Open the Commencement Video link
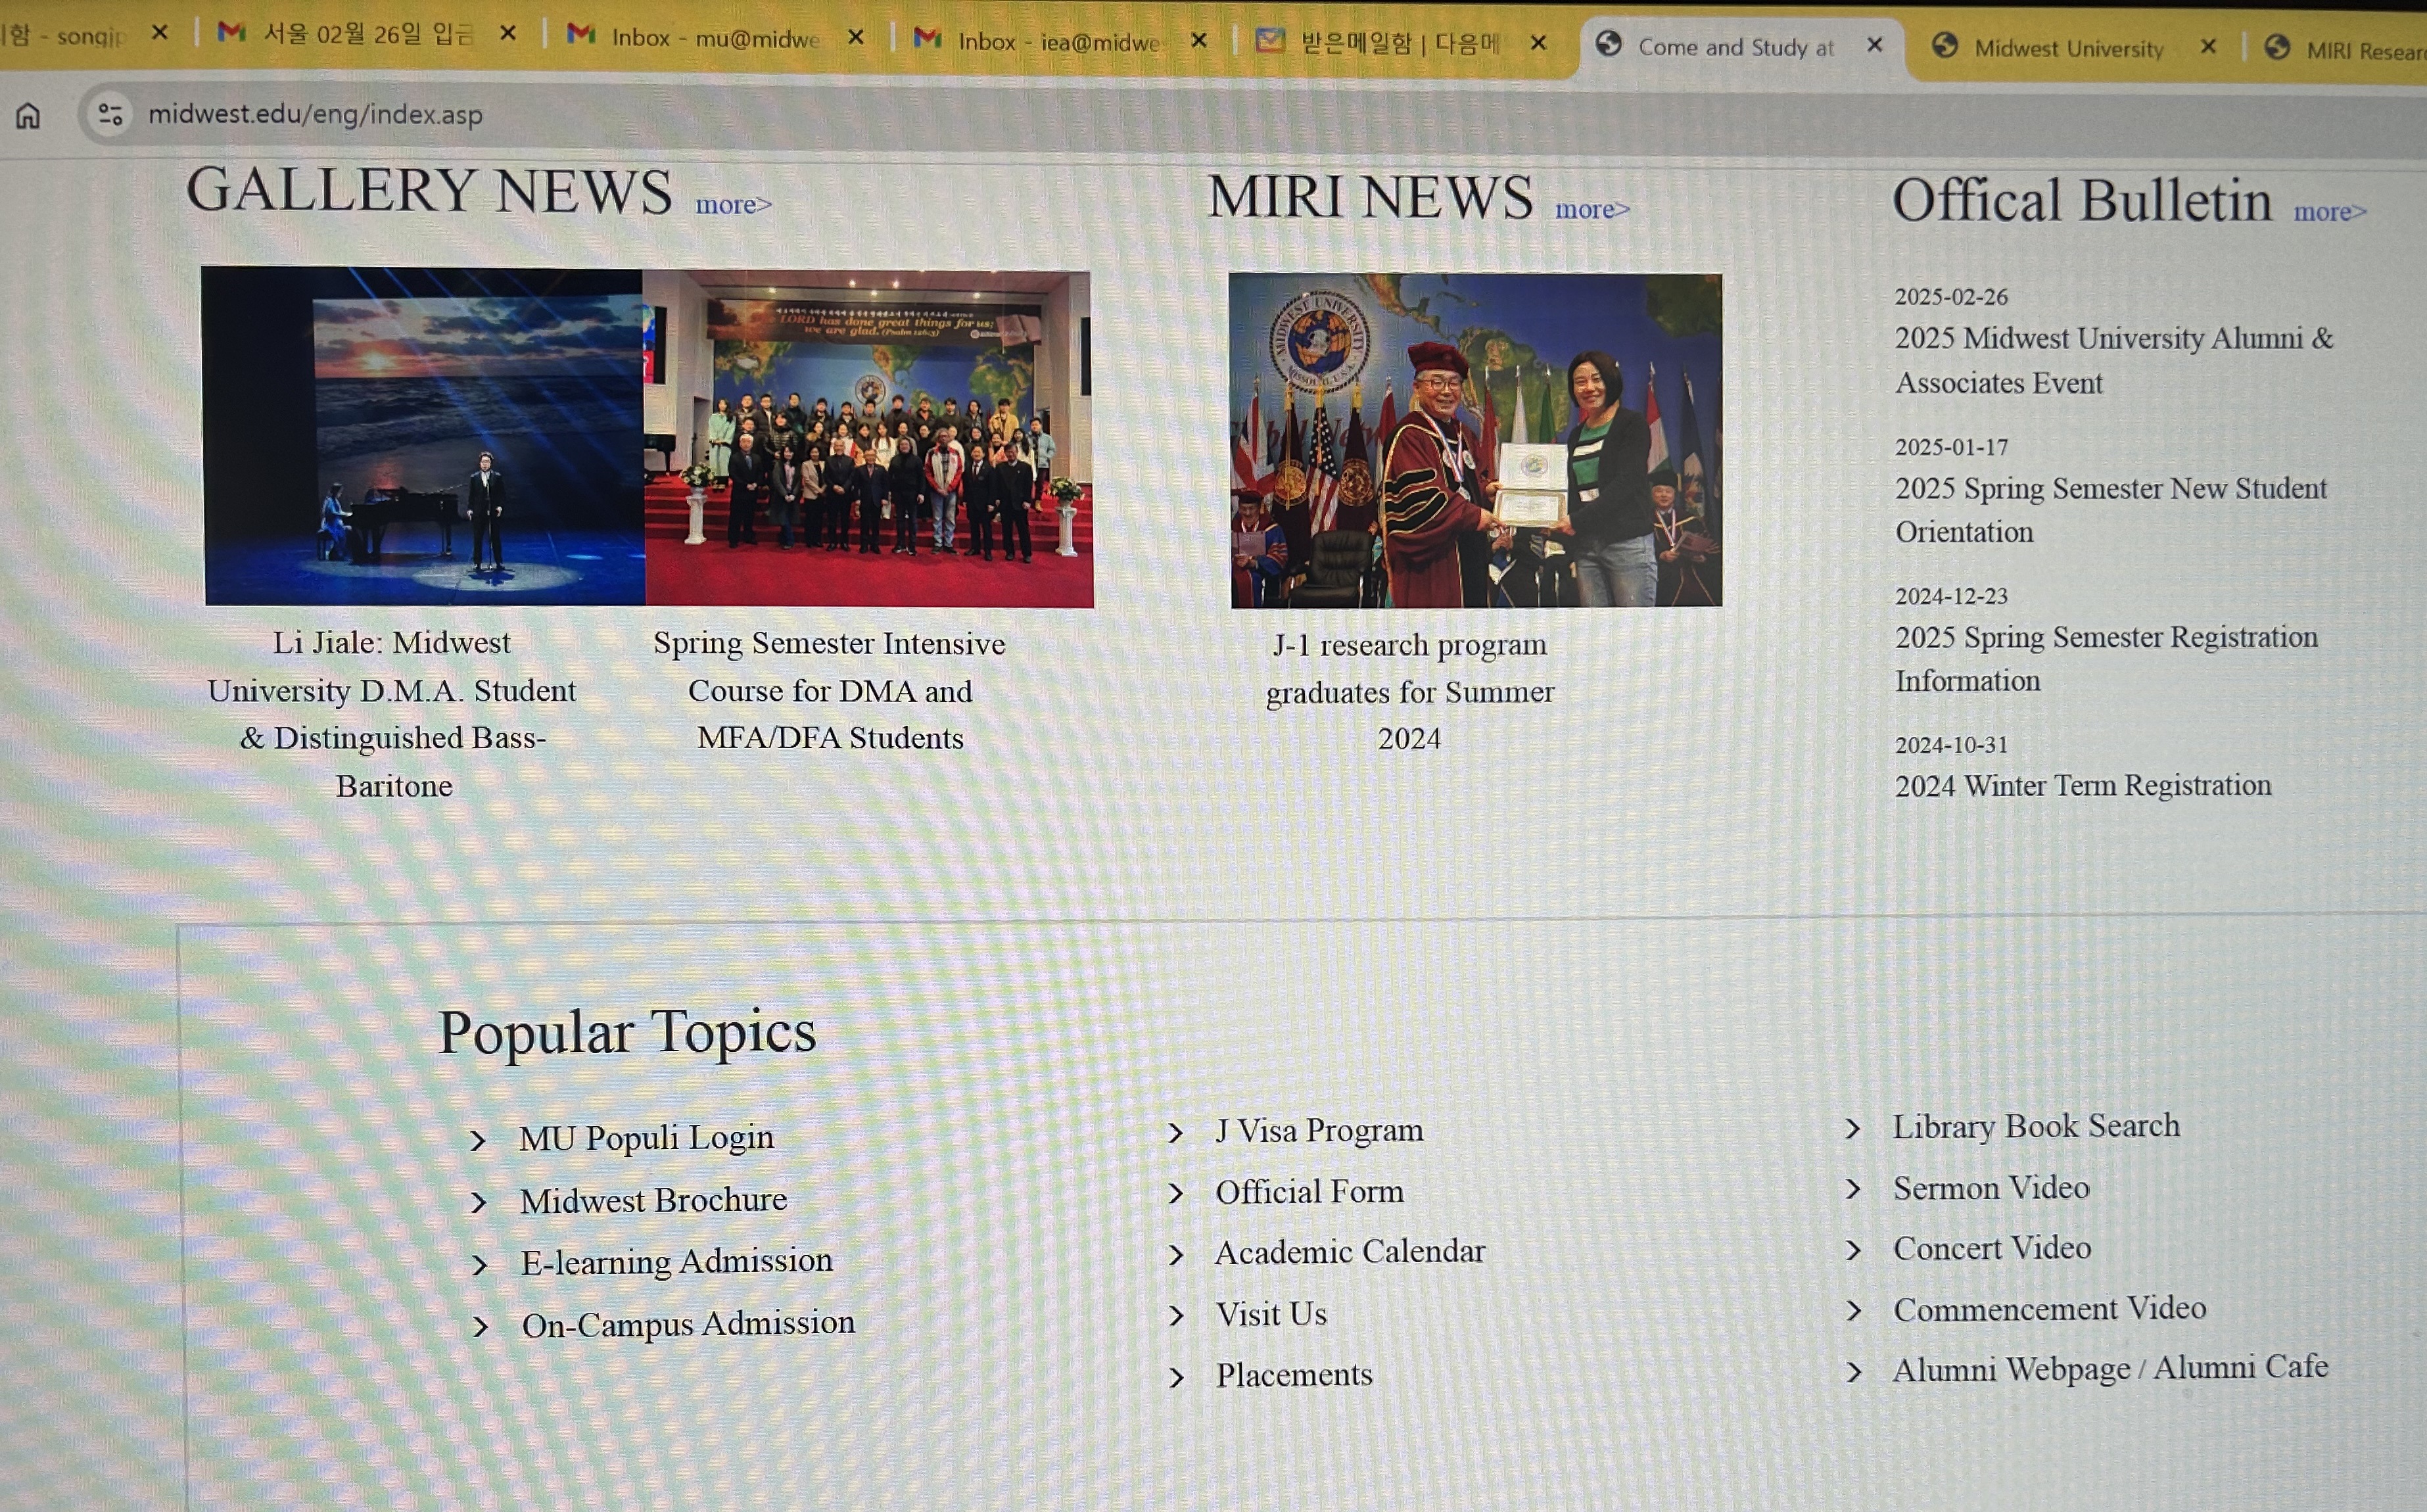Screen dimensions: 2427x1512 2049,1309
